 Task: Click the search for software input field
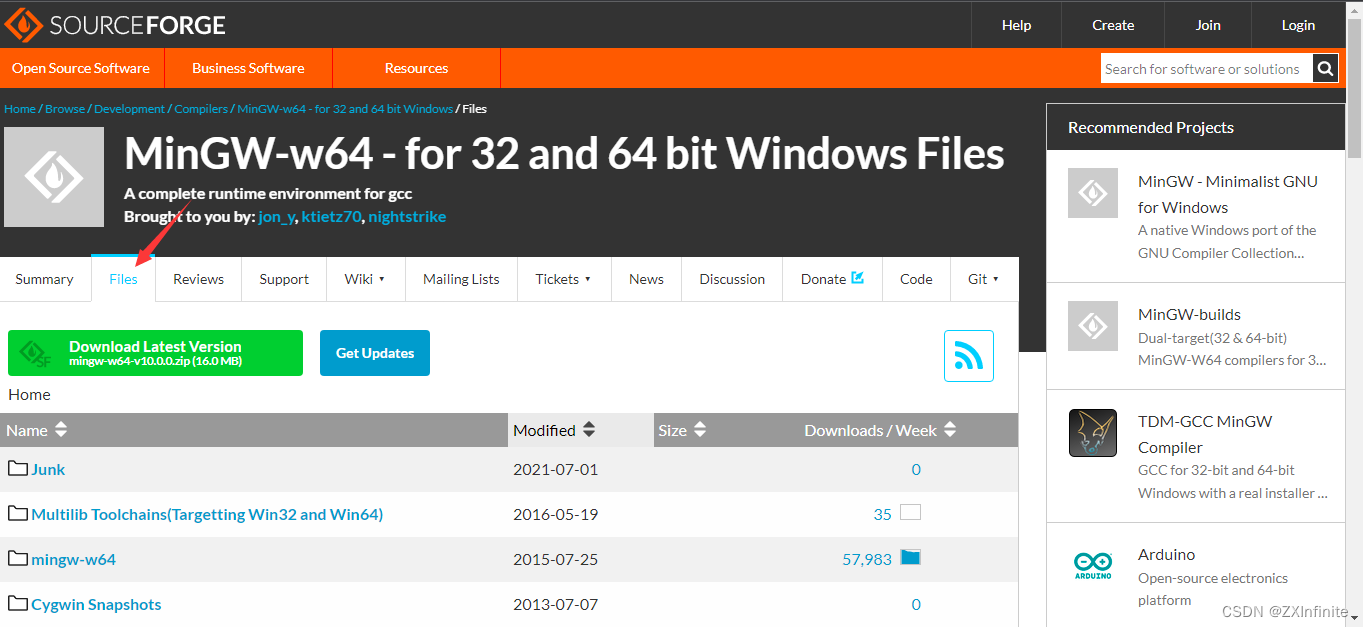[x=1207, y=69]
